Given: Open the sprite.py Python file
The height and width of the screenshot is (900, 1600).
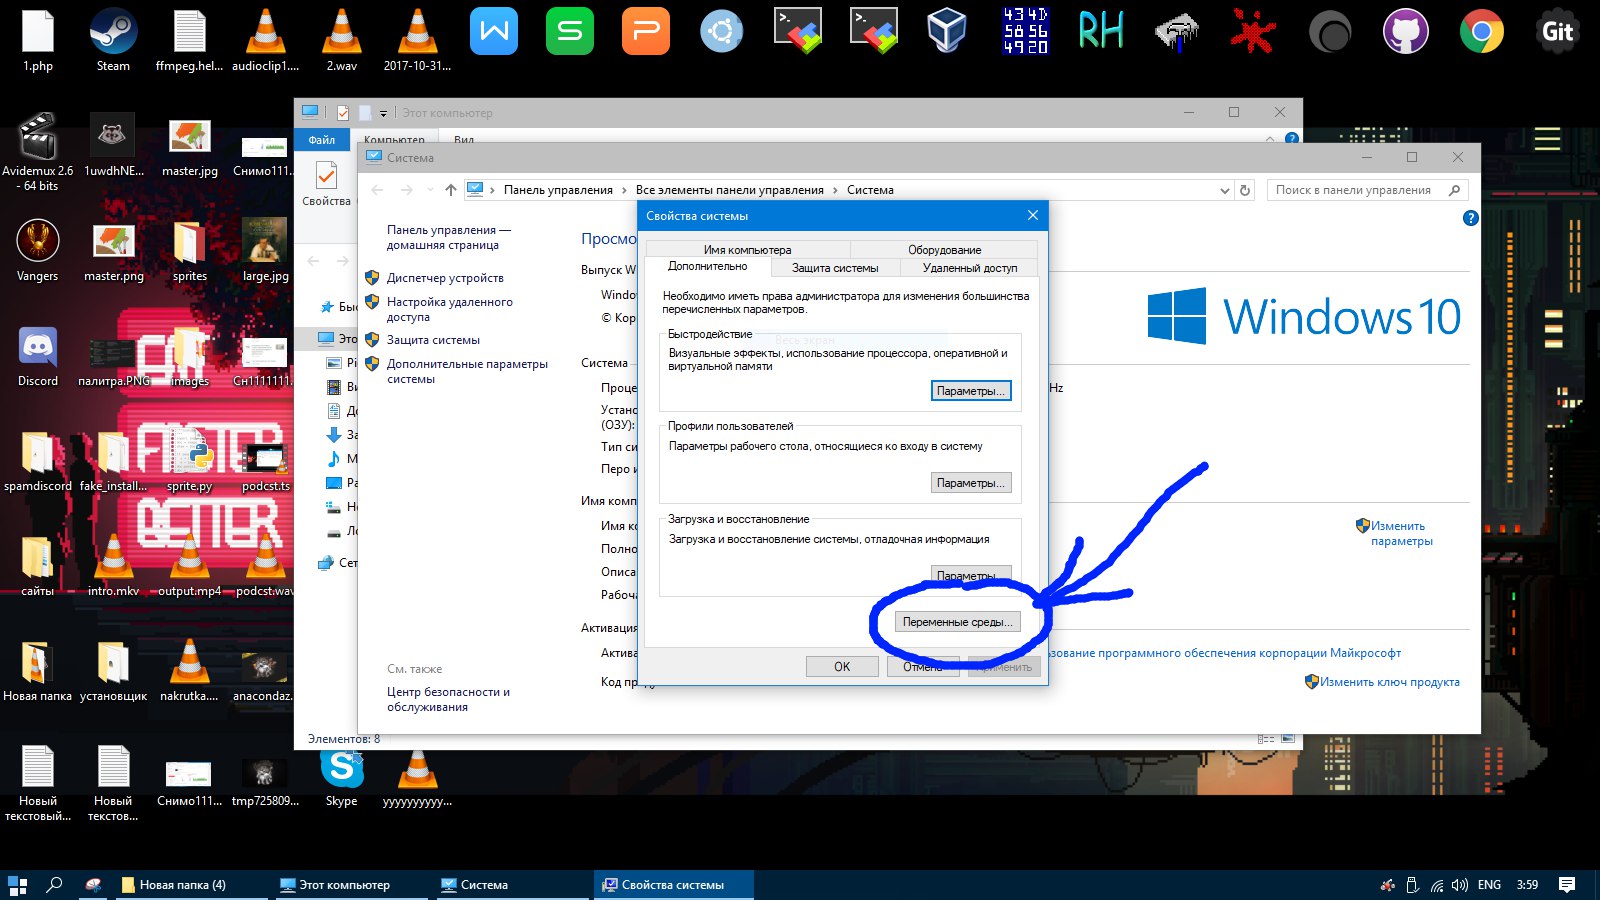Looking at the screenshot, I should pos(189,460).
